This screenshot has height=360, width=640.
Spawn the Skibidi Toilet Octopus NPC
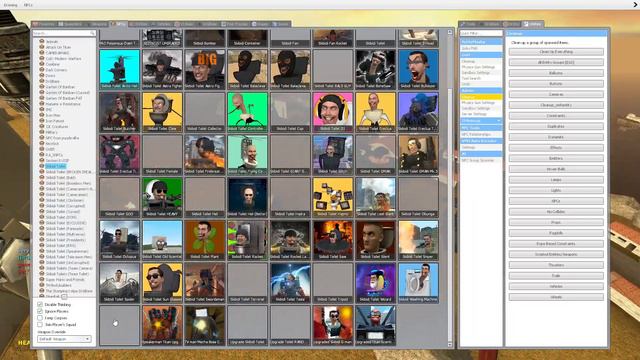119,240
